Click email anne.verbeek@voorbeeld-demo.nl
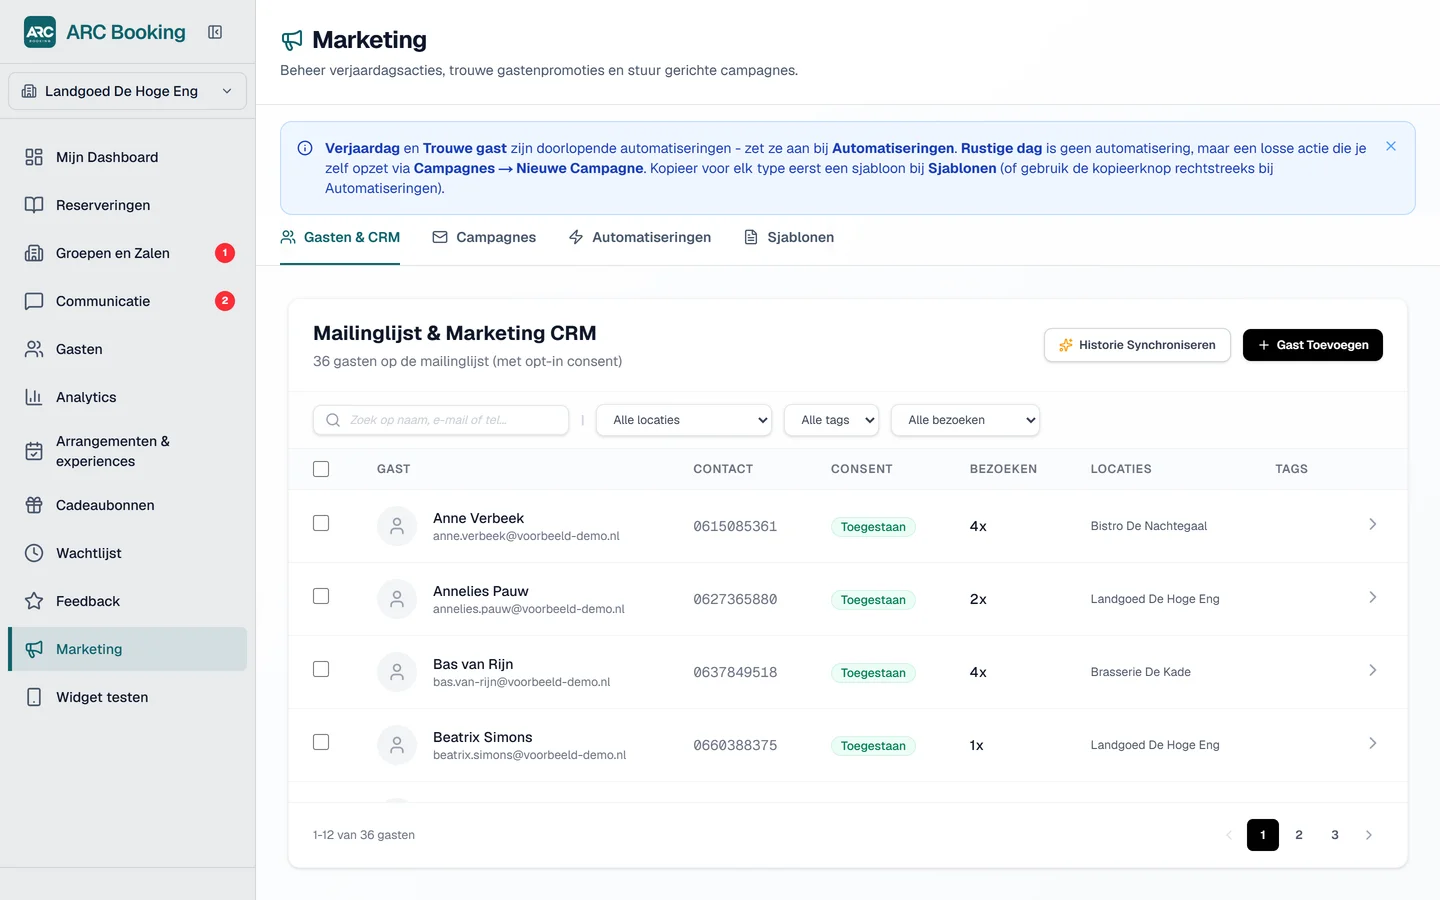The height and width of the screenshot is (900, 1440). point(526,536)
